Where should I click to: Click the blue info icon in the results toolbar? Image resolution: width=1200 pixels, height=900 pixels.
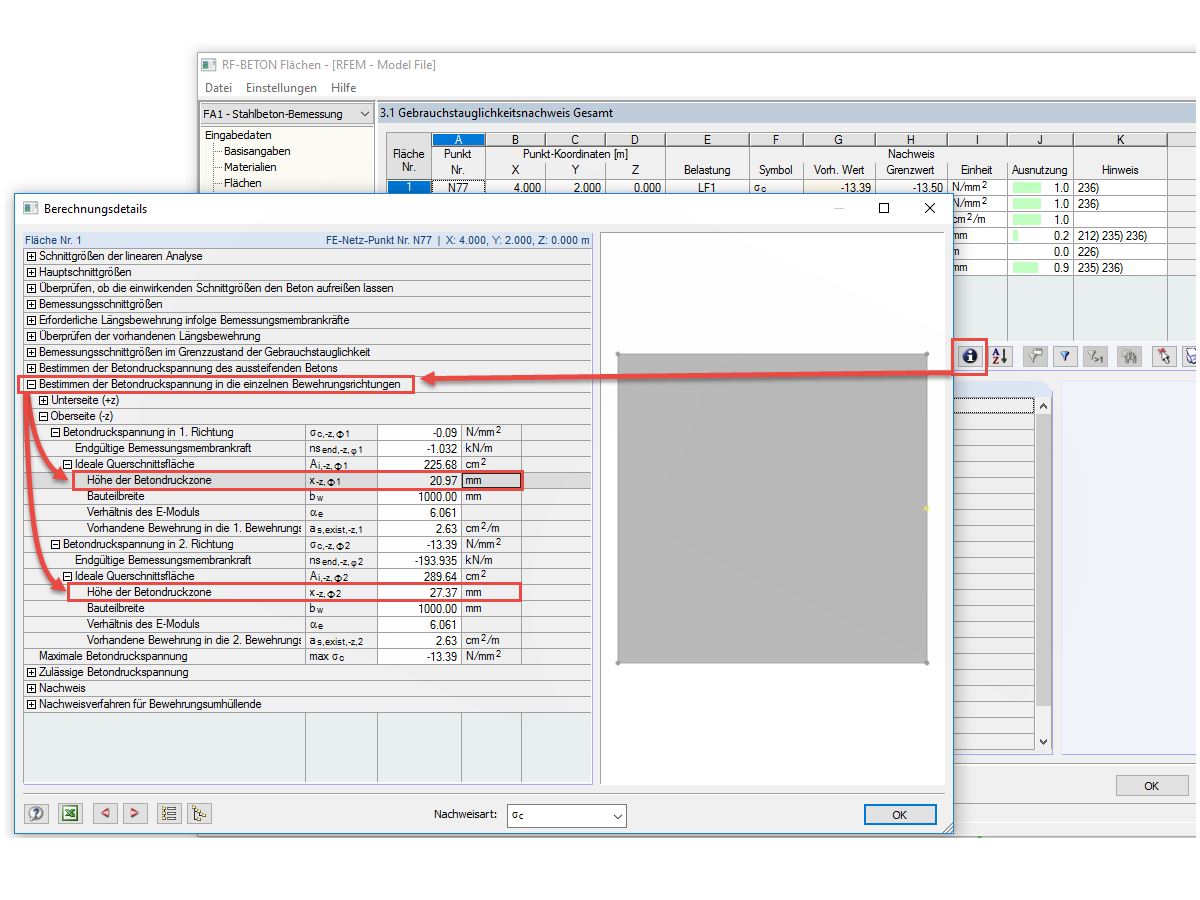pos(969,356)
